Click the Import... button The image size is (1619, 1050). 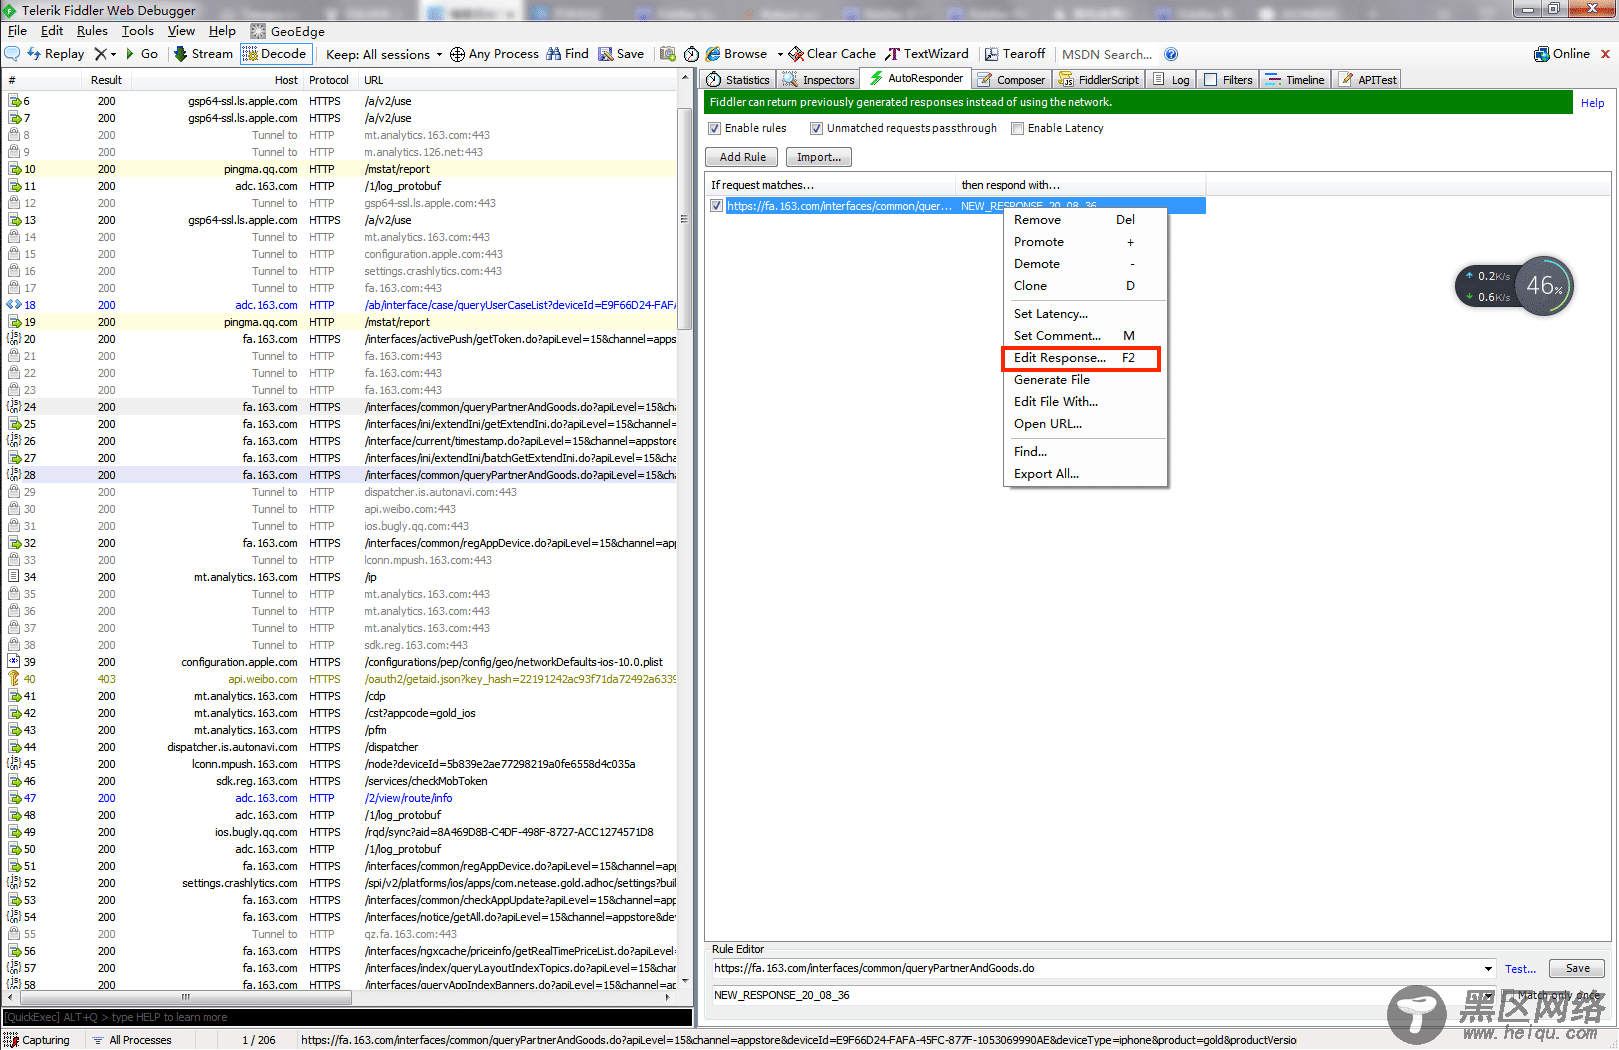[x=819, y=157]
